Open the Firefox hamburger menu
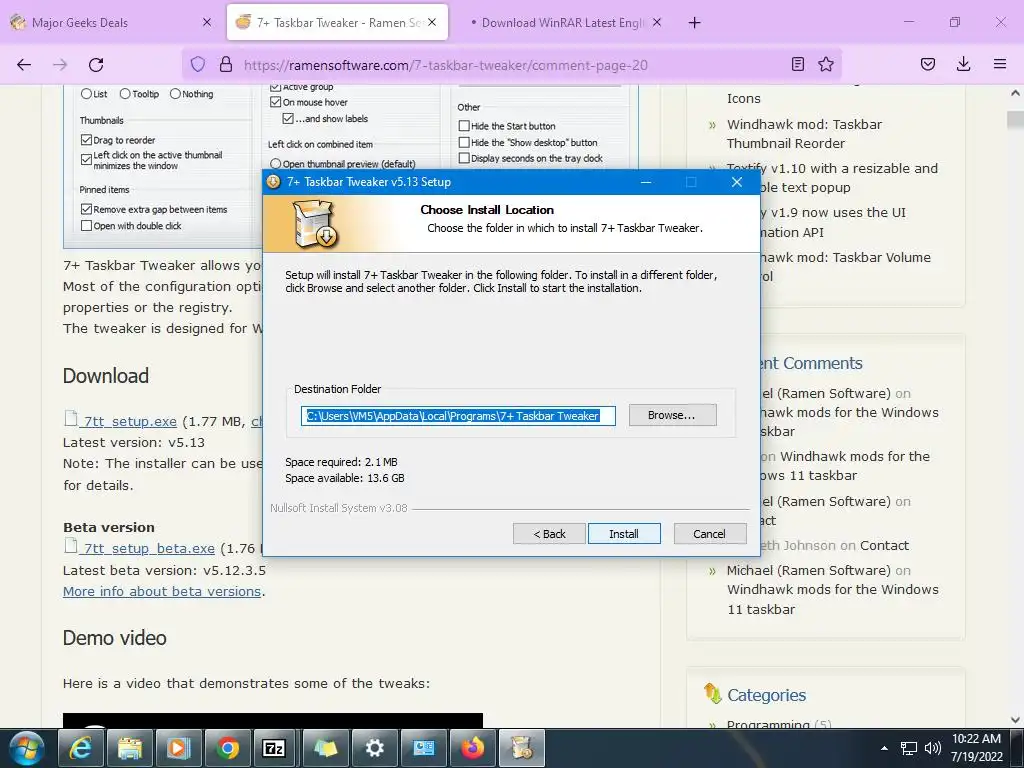The width and height of the screenshot is (1024, 768). coord(1000,64)
